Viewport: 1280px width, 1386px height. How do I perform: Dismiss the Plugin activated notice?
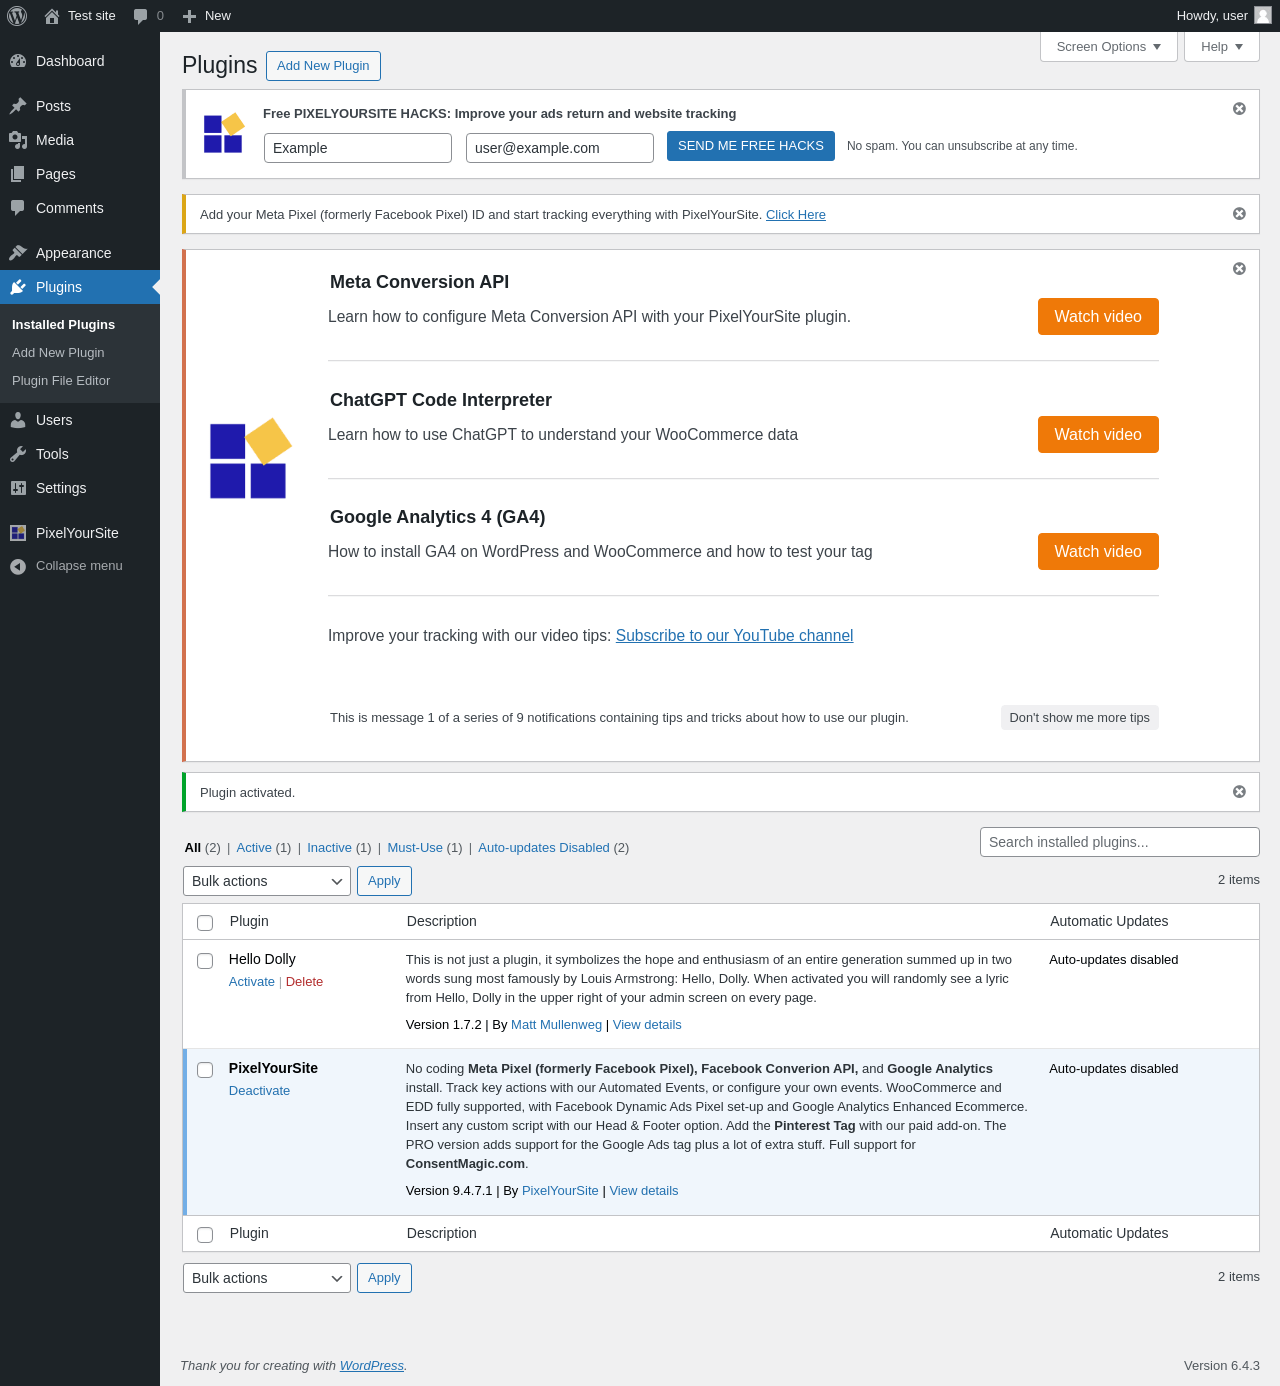coord(1239,791)
